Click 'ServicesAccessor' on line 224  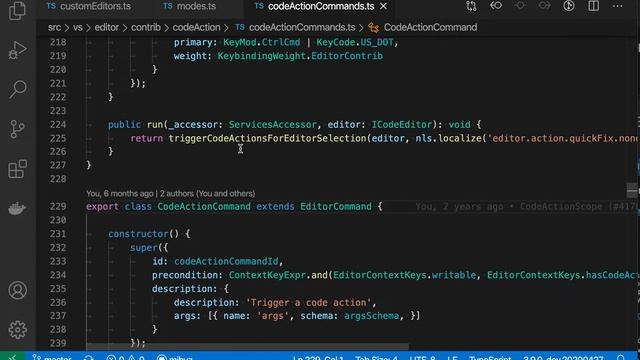tap(273, 124)
